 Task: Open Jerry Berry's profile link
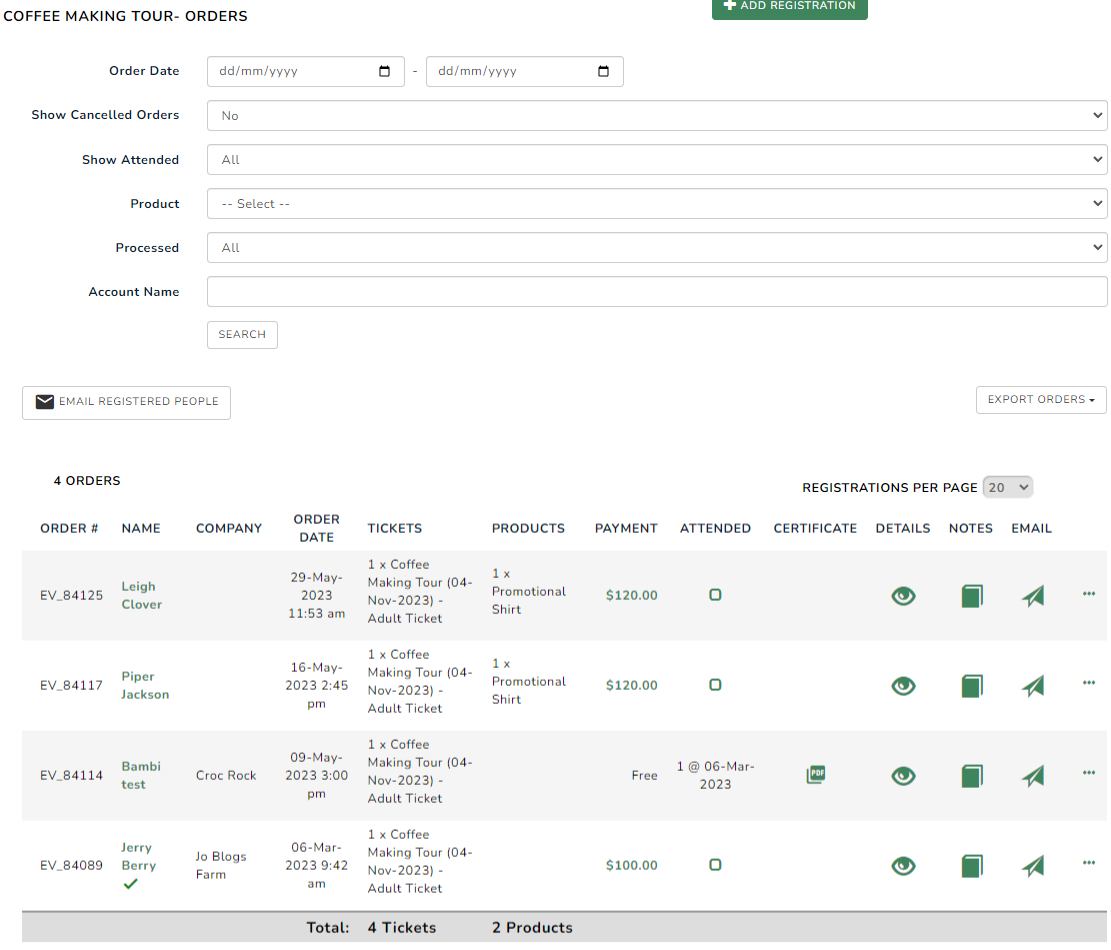click(138, 856)
